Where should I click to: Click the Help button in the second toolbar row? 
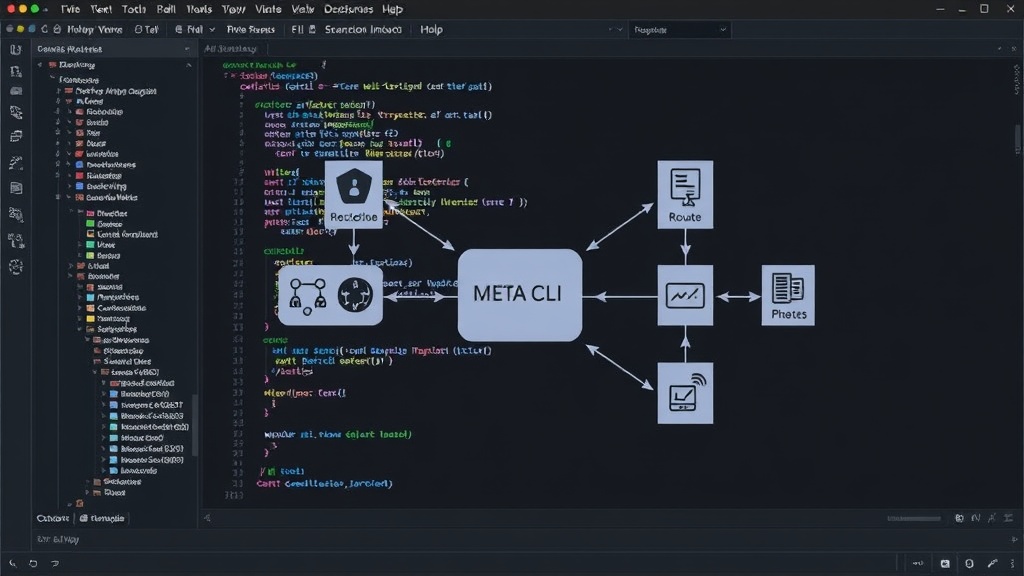click(x=431, y=29)
